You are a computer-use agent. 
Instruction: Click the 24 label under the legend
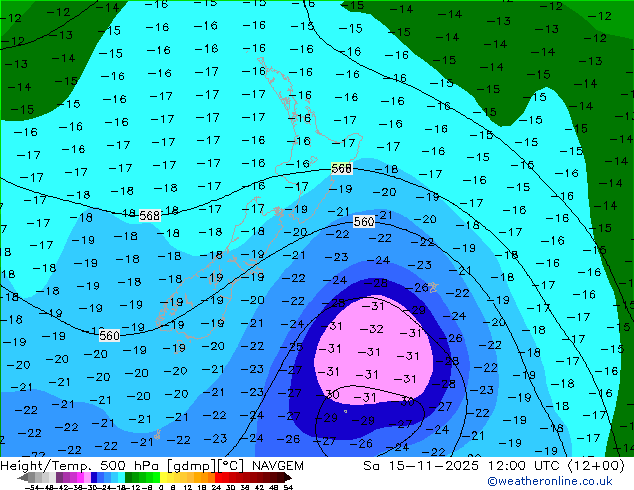click(x=216, y=488)
